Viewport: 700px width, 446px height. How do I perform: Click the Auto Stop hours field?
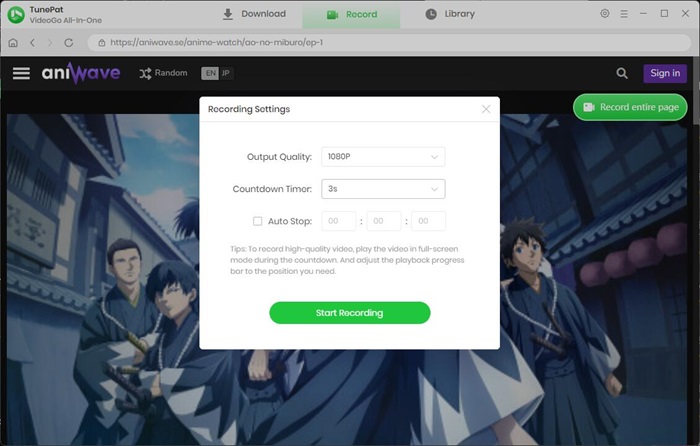(x=338, y=221)
